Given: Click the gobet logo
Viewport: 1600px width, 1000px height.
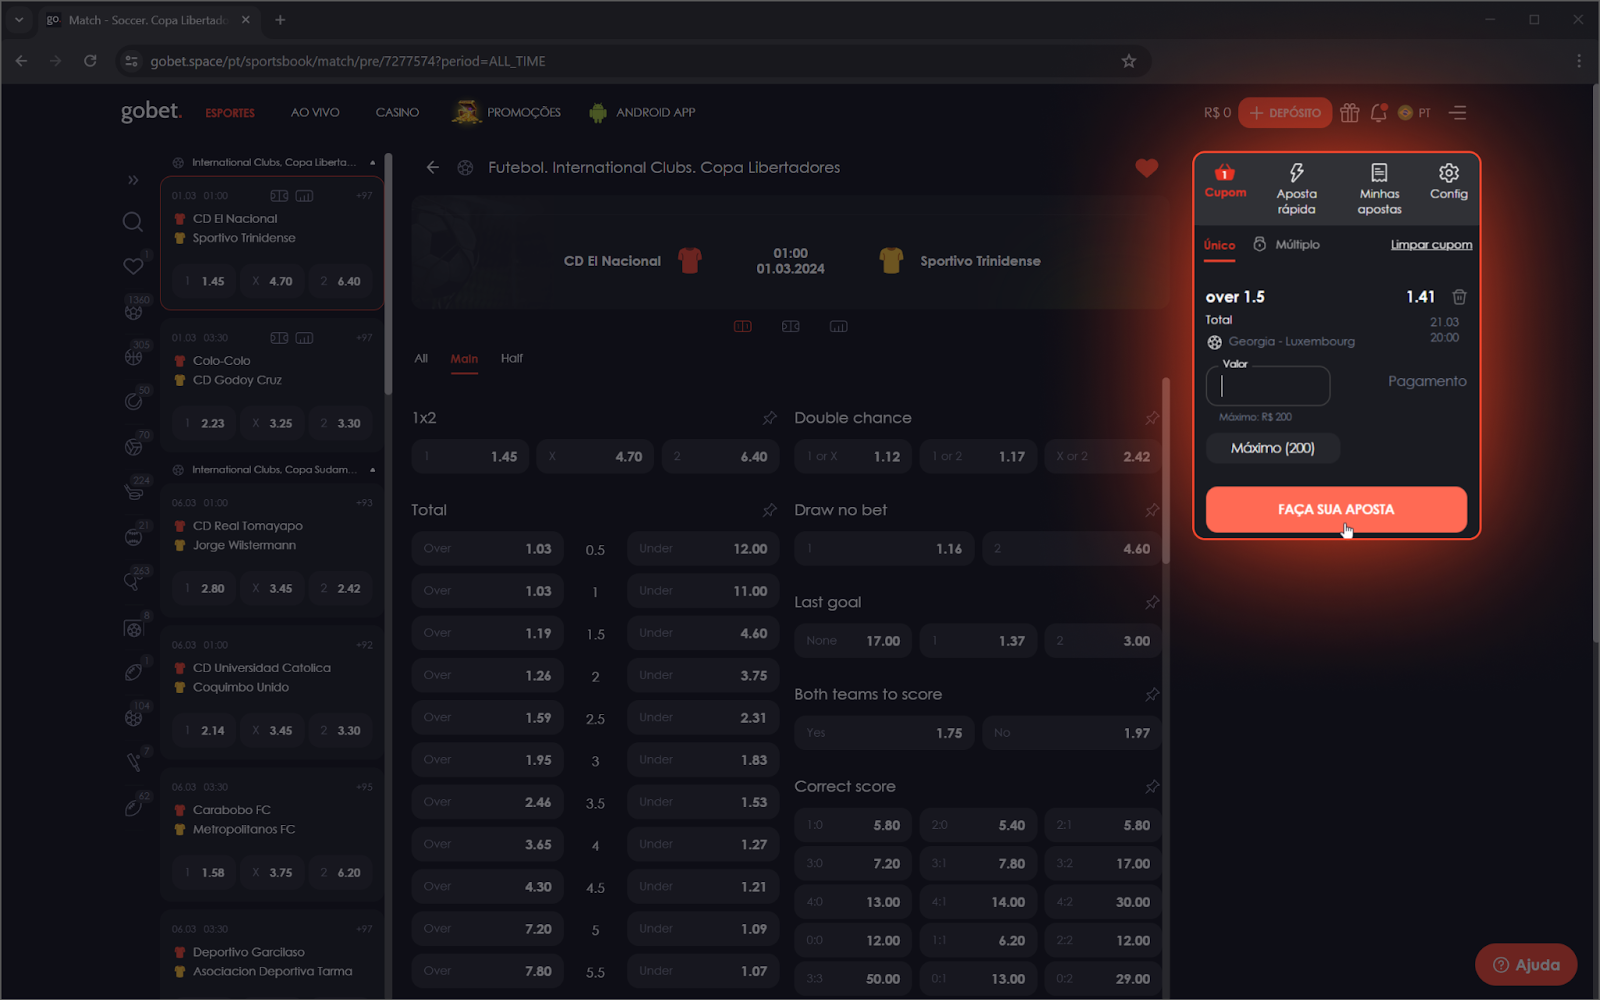Looking at the screenshot, I should point(151,111).
